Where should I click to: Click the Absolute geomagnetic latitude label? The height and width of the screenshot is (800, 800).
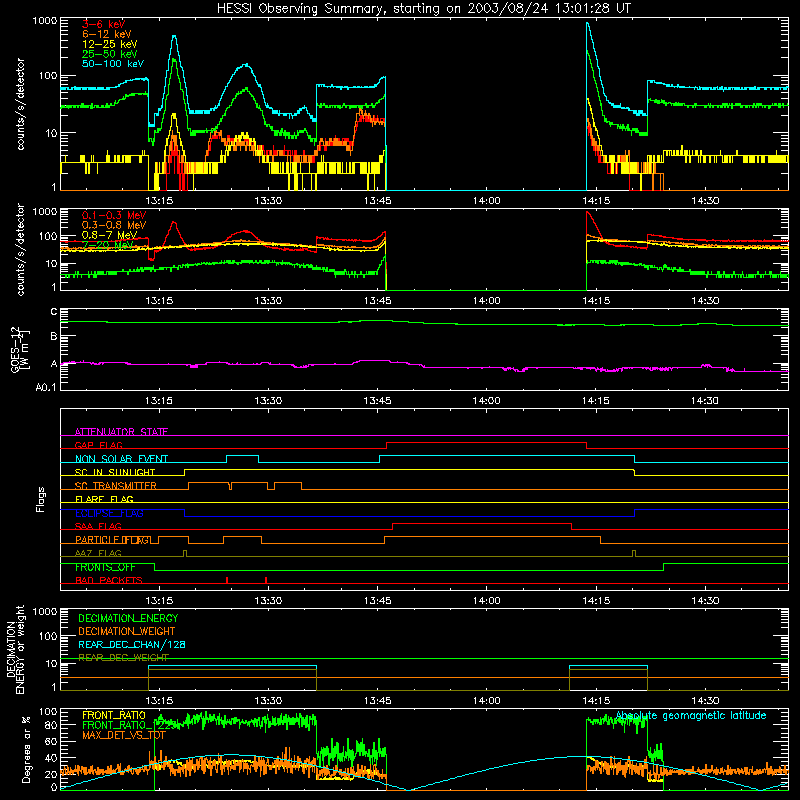click(691, 715)
